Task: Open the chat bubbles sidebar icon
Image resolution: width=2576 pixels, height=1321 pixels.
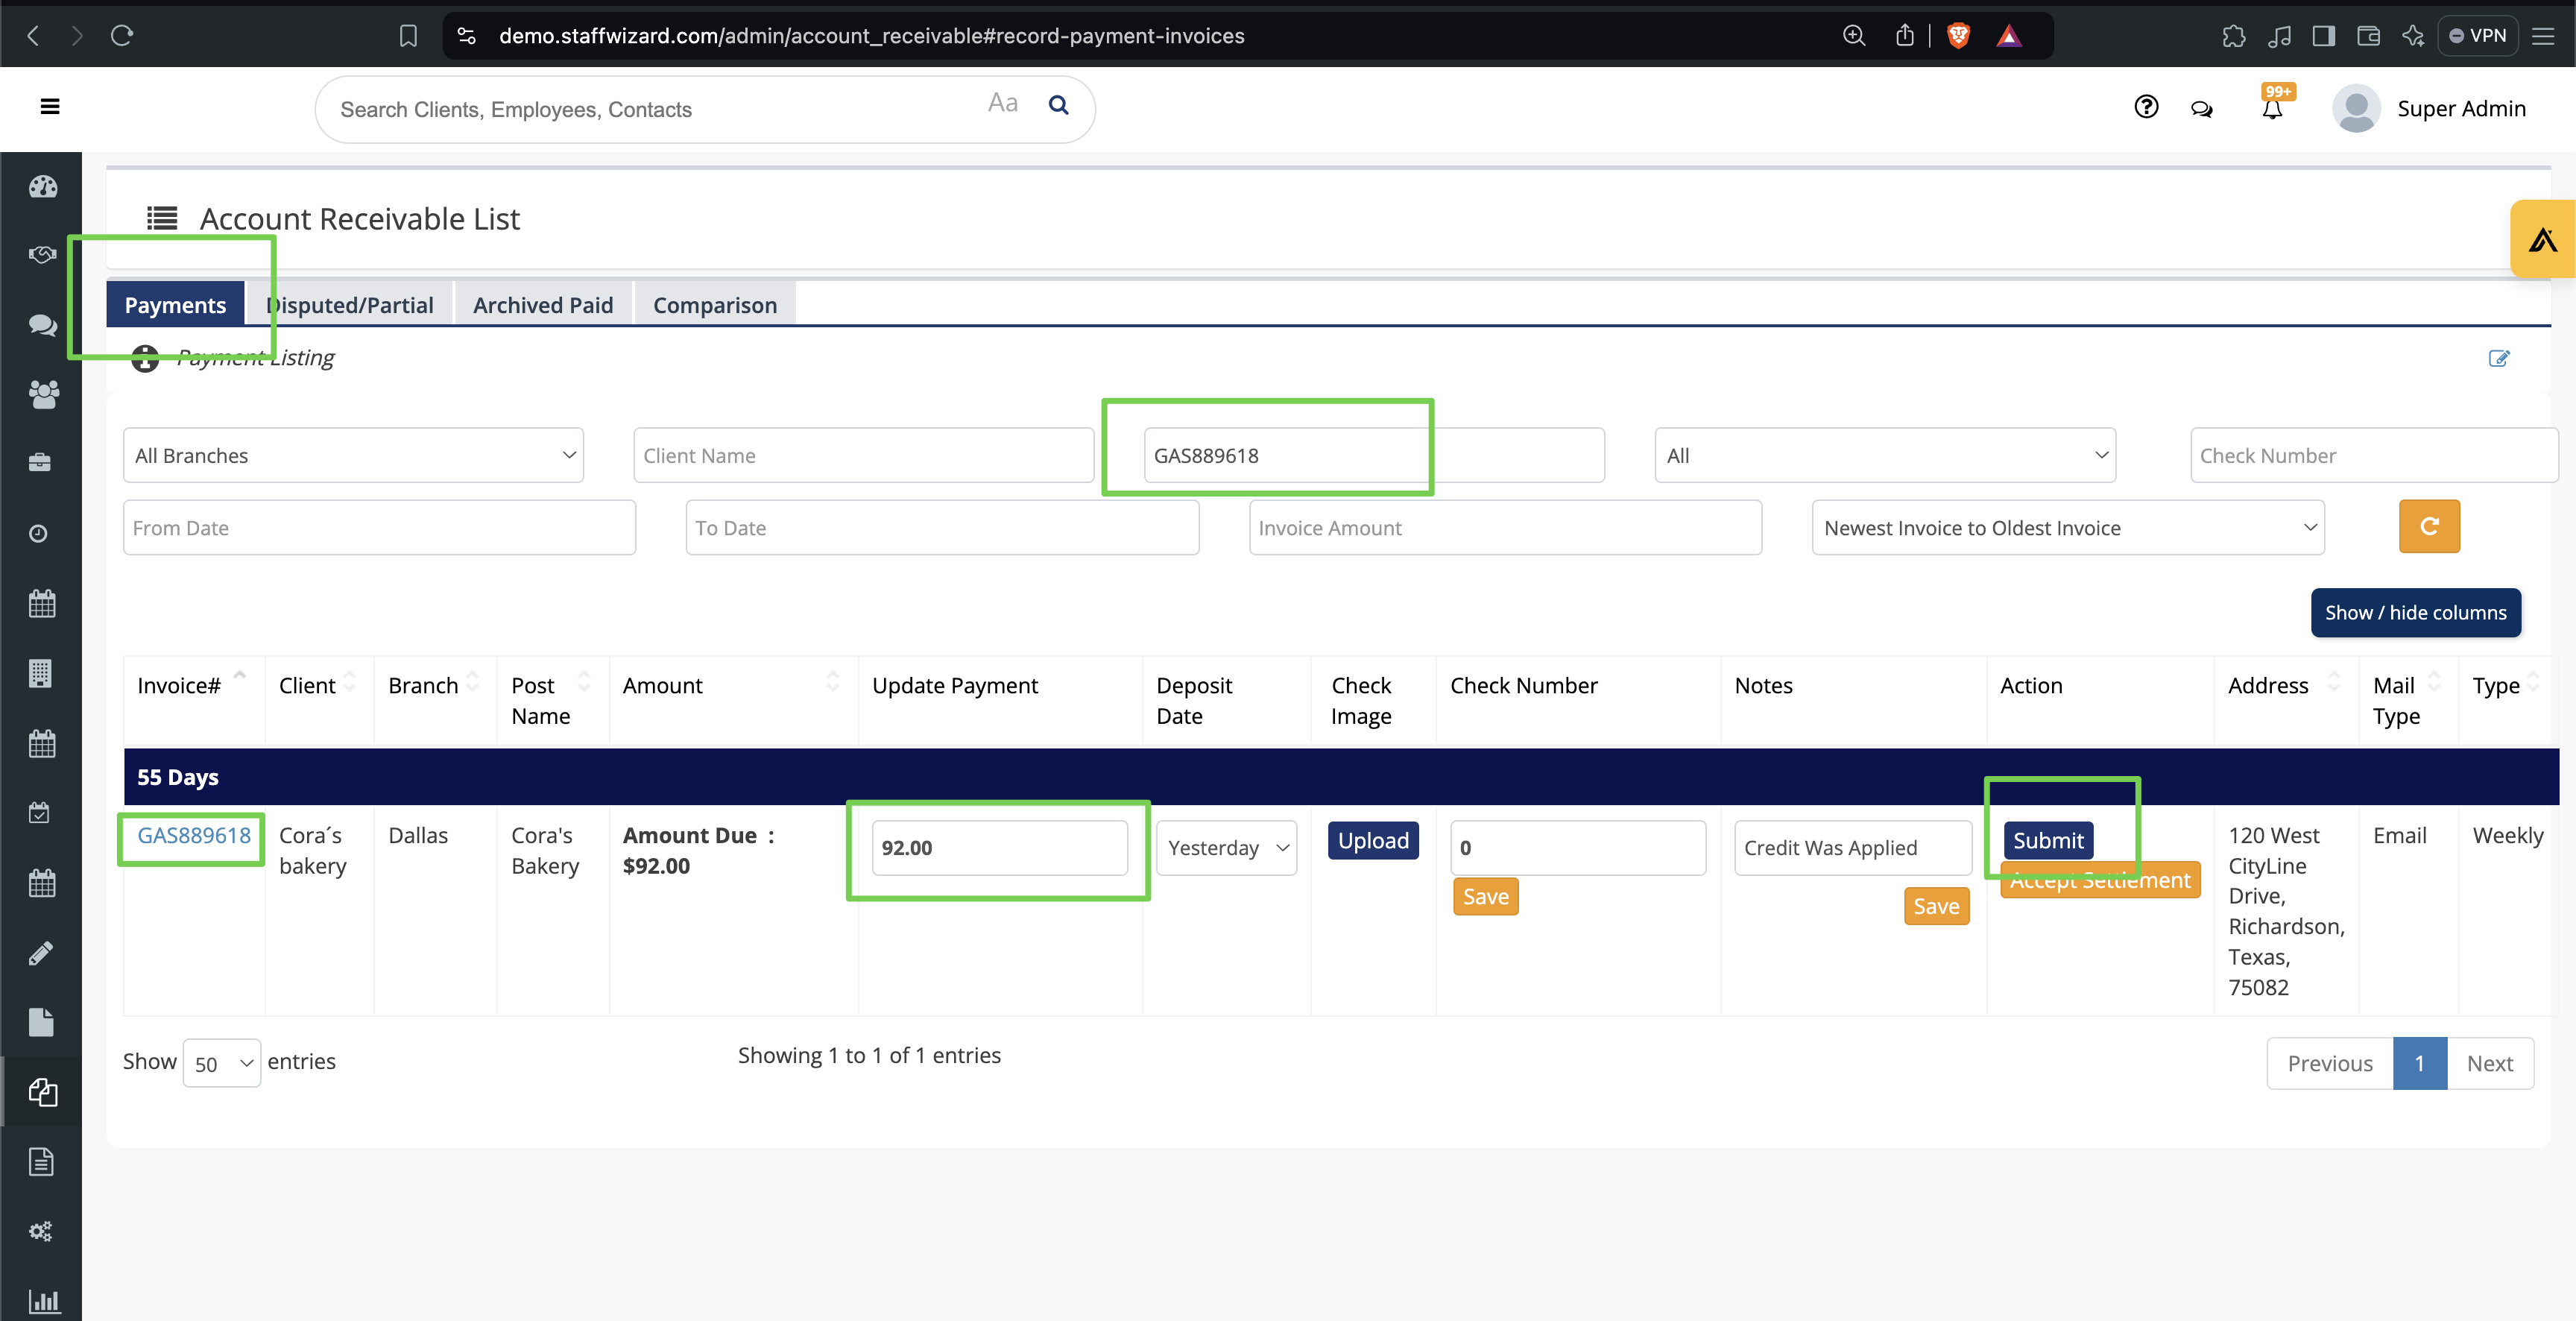Action: pyautogui.click(x=42, y=325)
